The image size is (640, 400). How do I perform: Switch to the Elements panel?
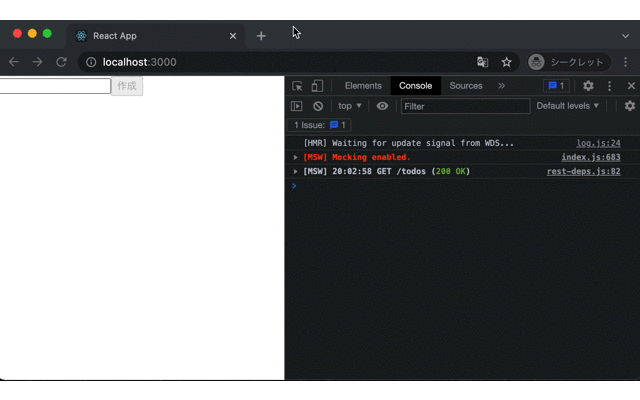[363, 86]
